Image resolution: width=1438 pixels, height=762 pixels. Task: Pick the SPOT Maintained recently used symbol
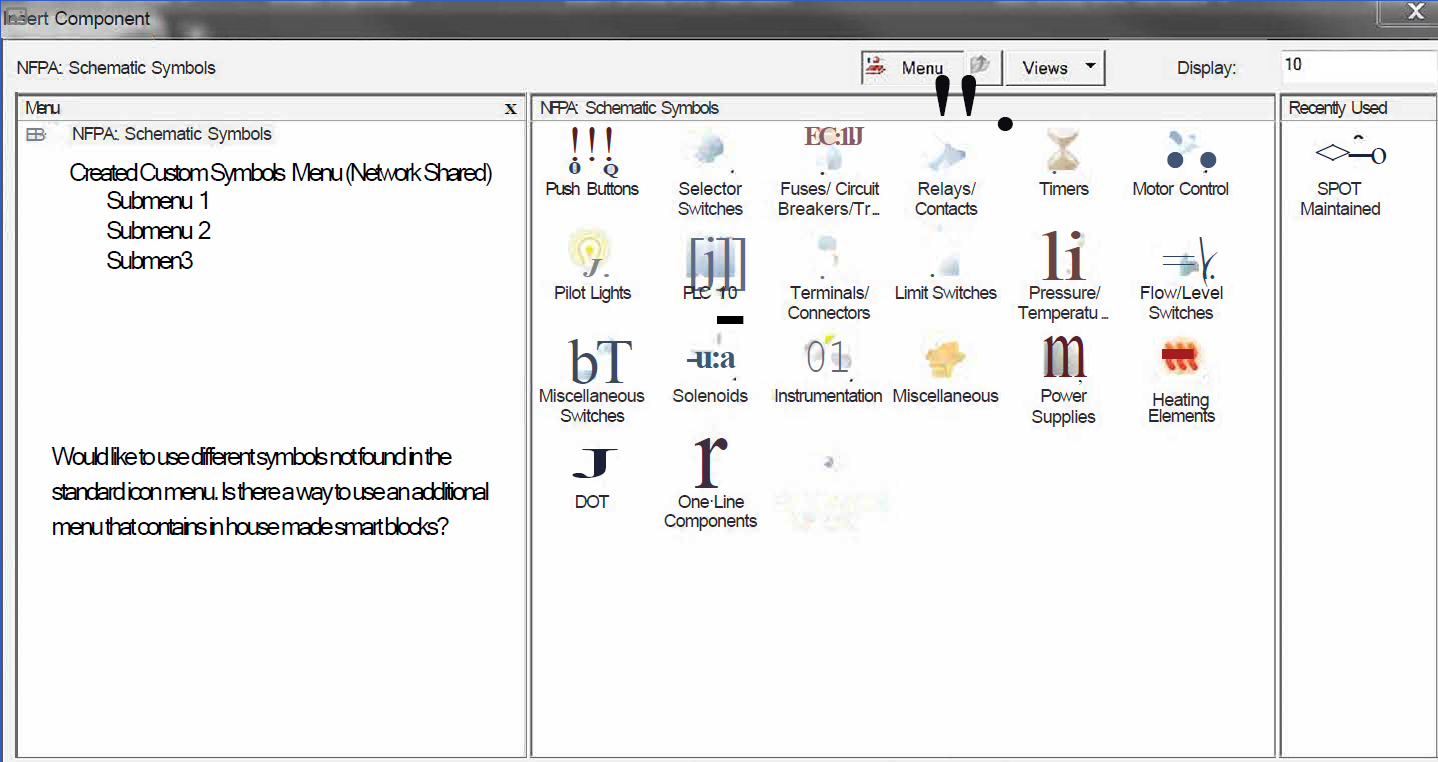coord(1339,170)
